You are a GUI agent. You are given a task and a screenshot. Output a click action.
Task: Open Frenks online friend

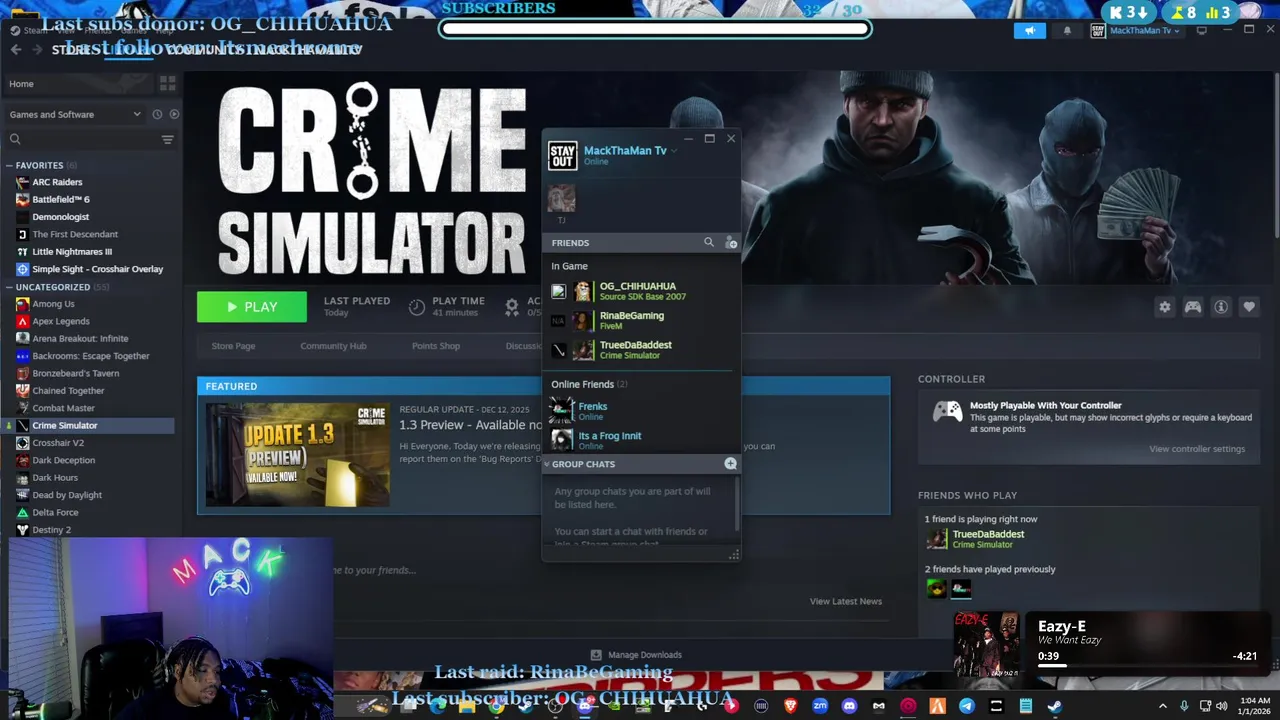click(x=640, y=410)
